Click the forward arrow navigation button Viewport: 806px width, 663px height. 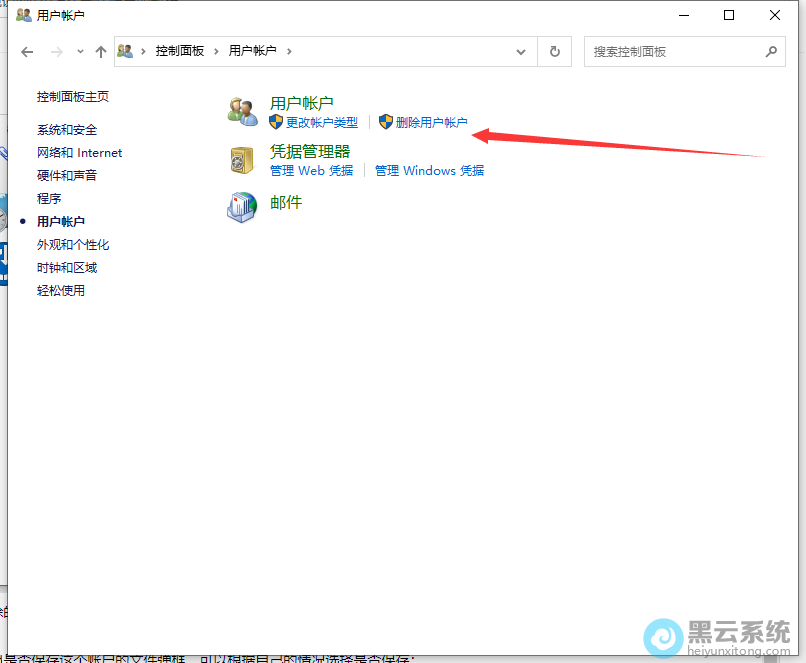(57, 51)
